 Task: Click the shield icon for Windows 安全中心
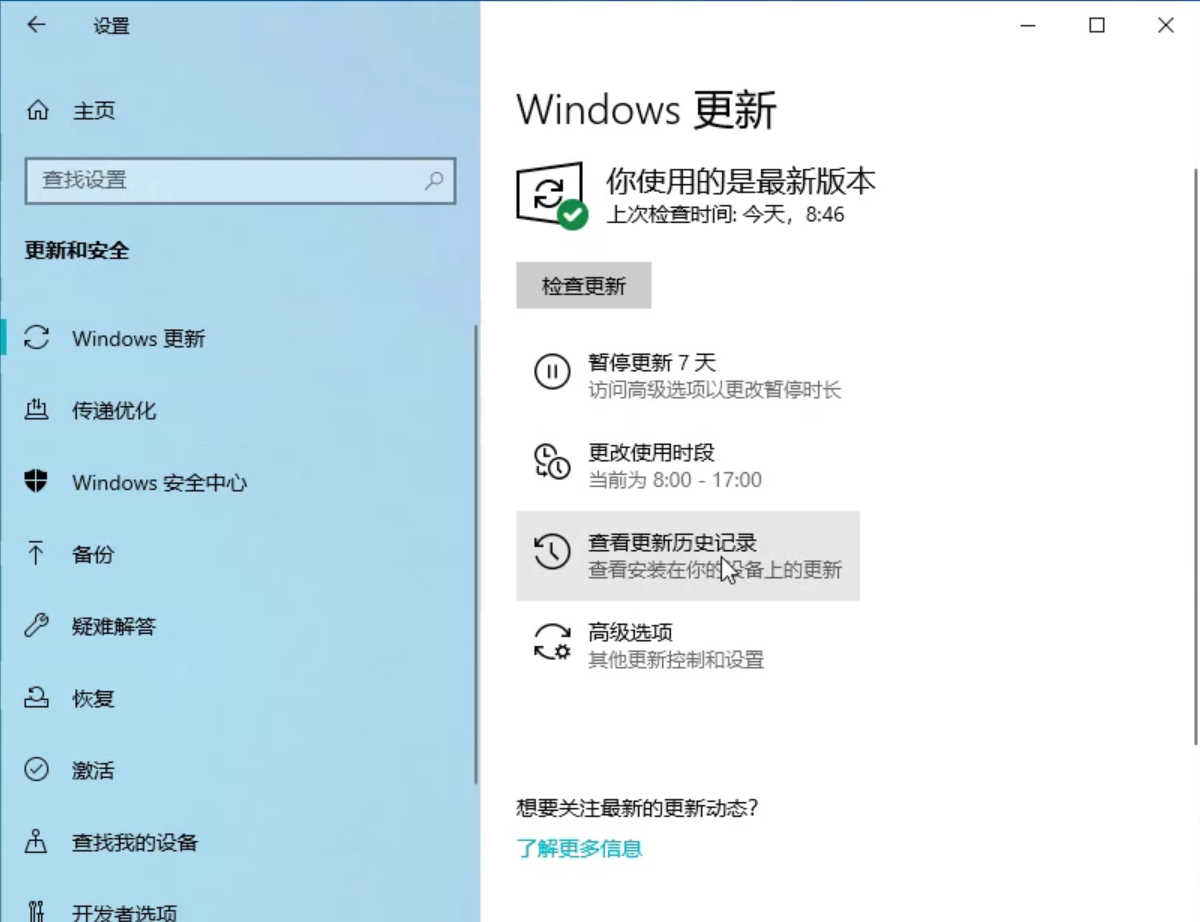tap(37, 482)
